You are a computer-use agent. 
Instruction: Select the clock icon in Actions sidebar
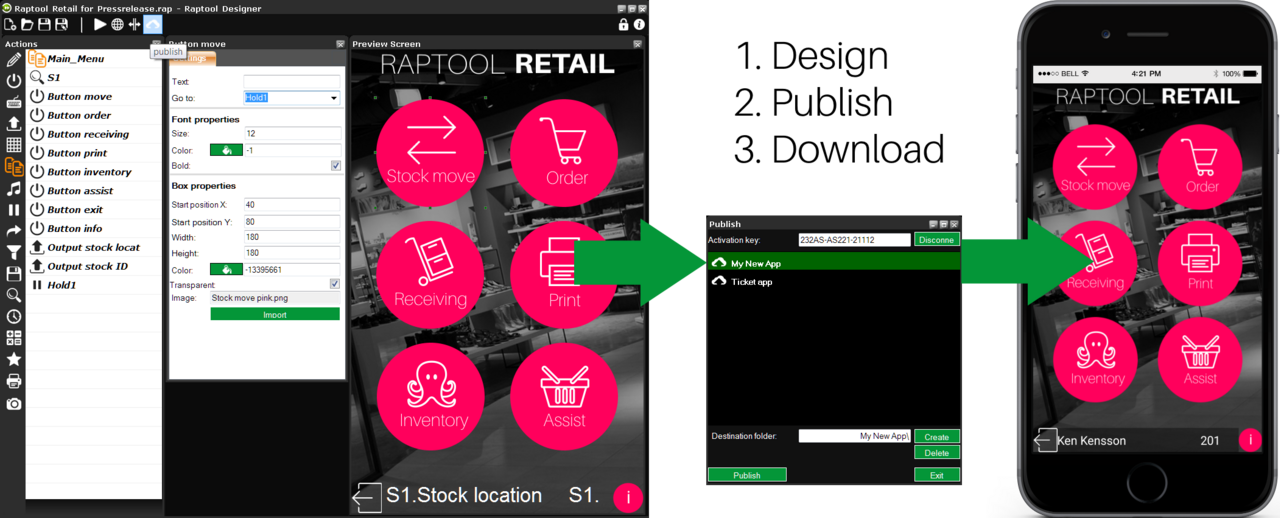[x=14, y=316]
